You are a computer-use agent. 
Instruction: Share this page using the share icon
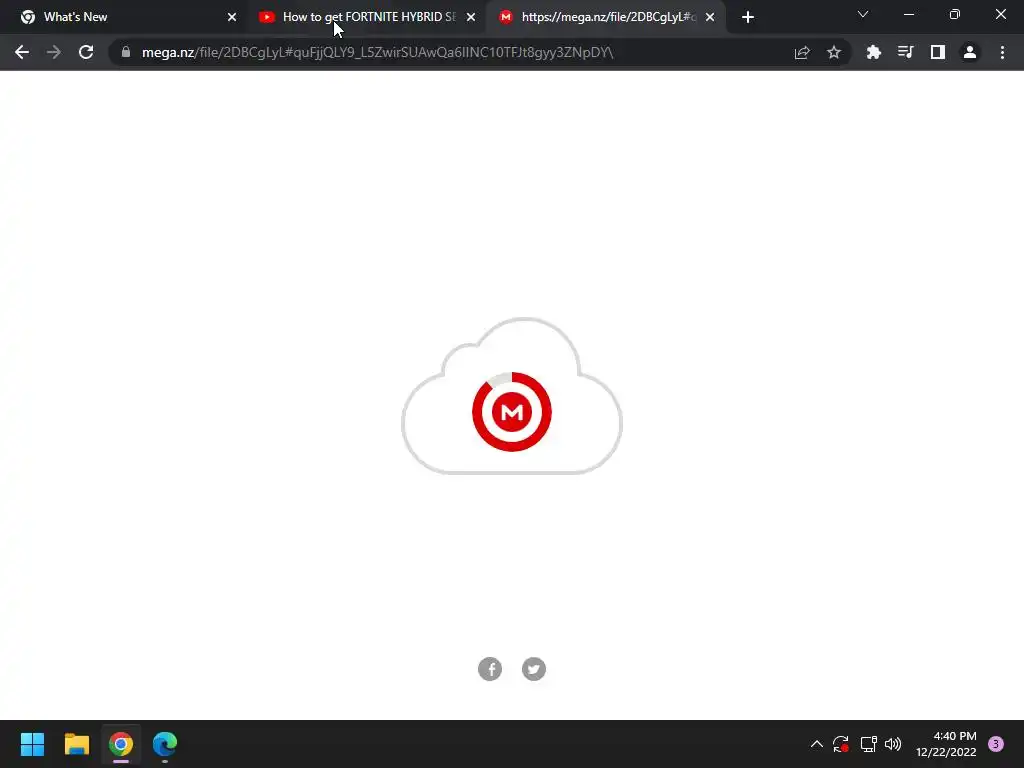[x=802, y=52]
